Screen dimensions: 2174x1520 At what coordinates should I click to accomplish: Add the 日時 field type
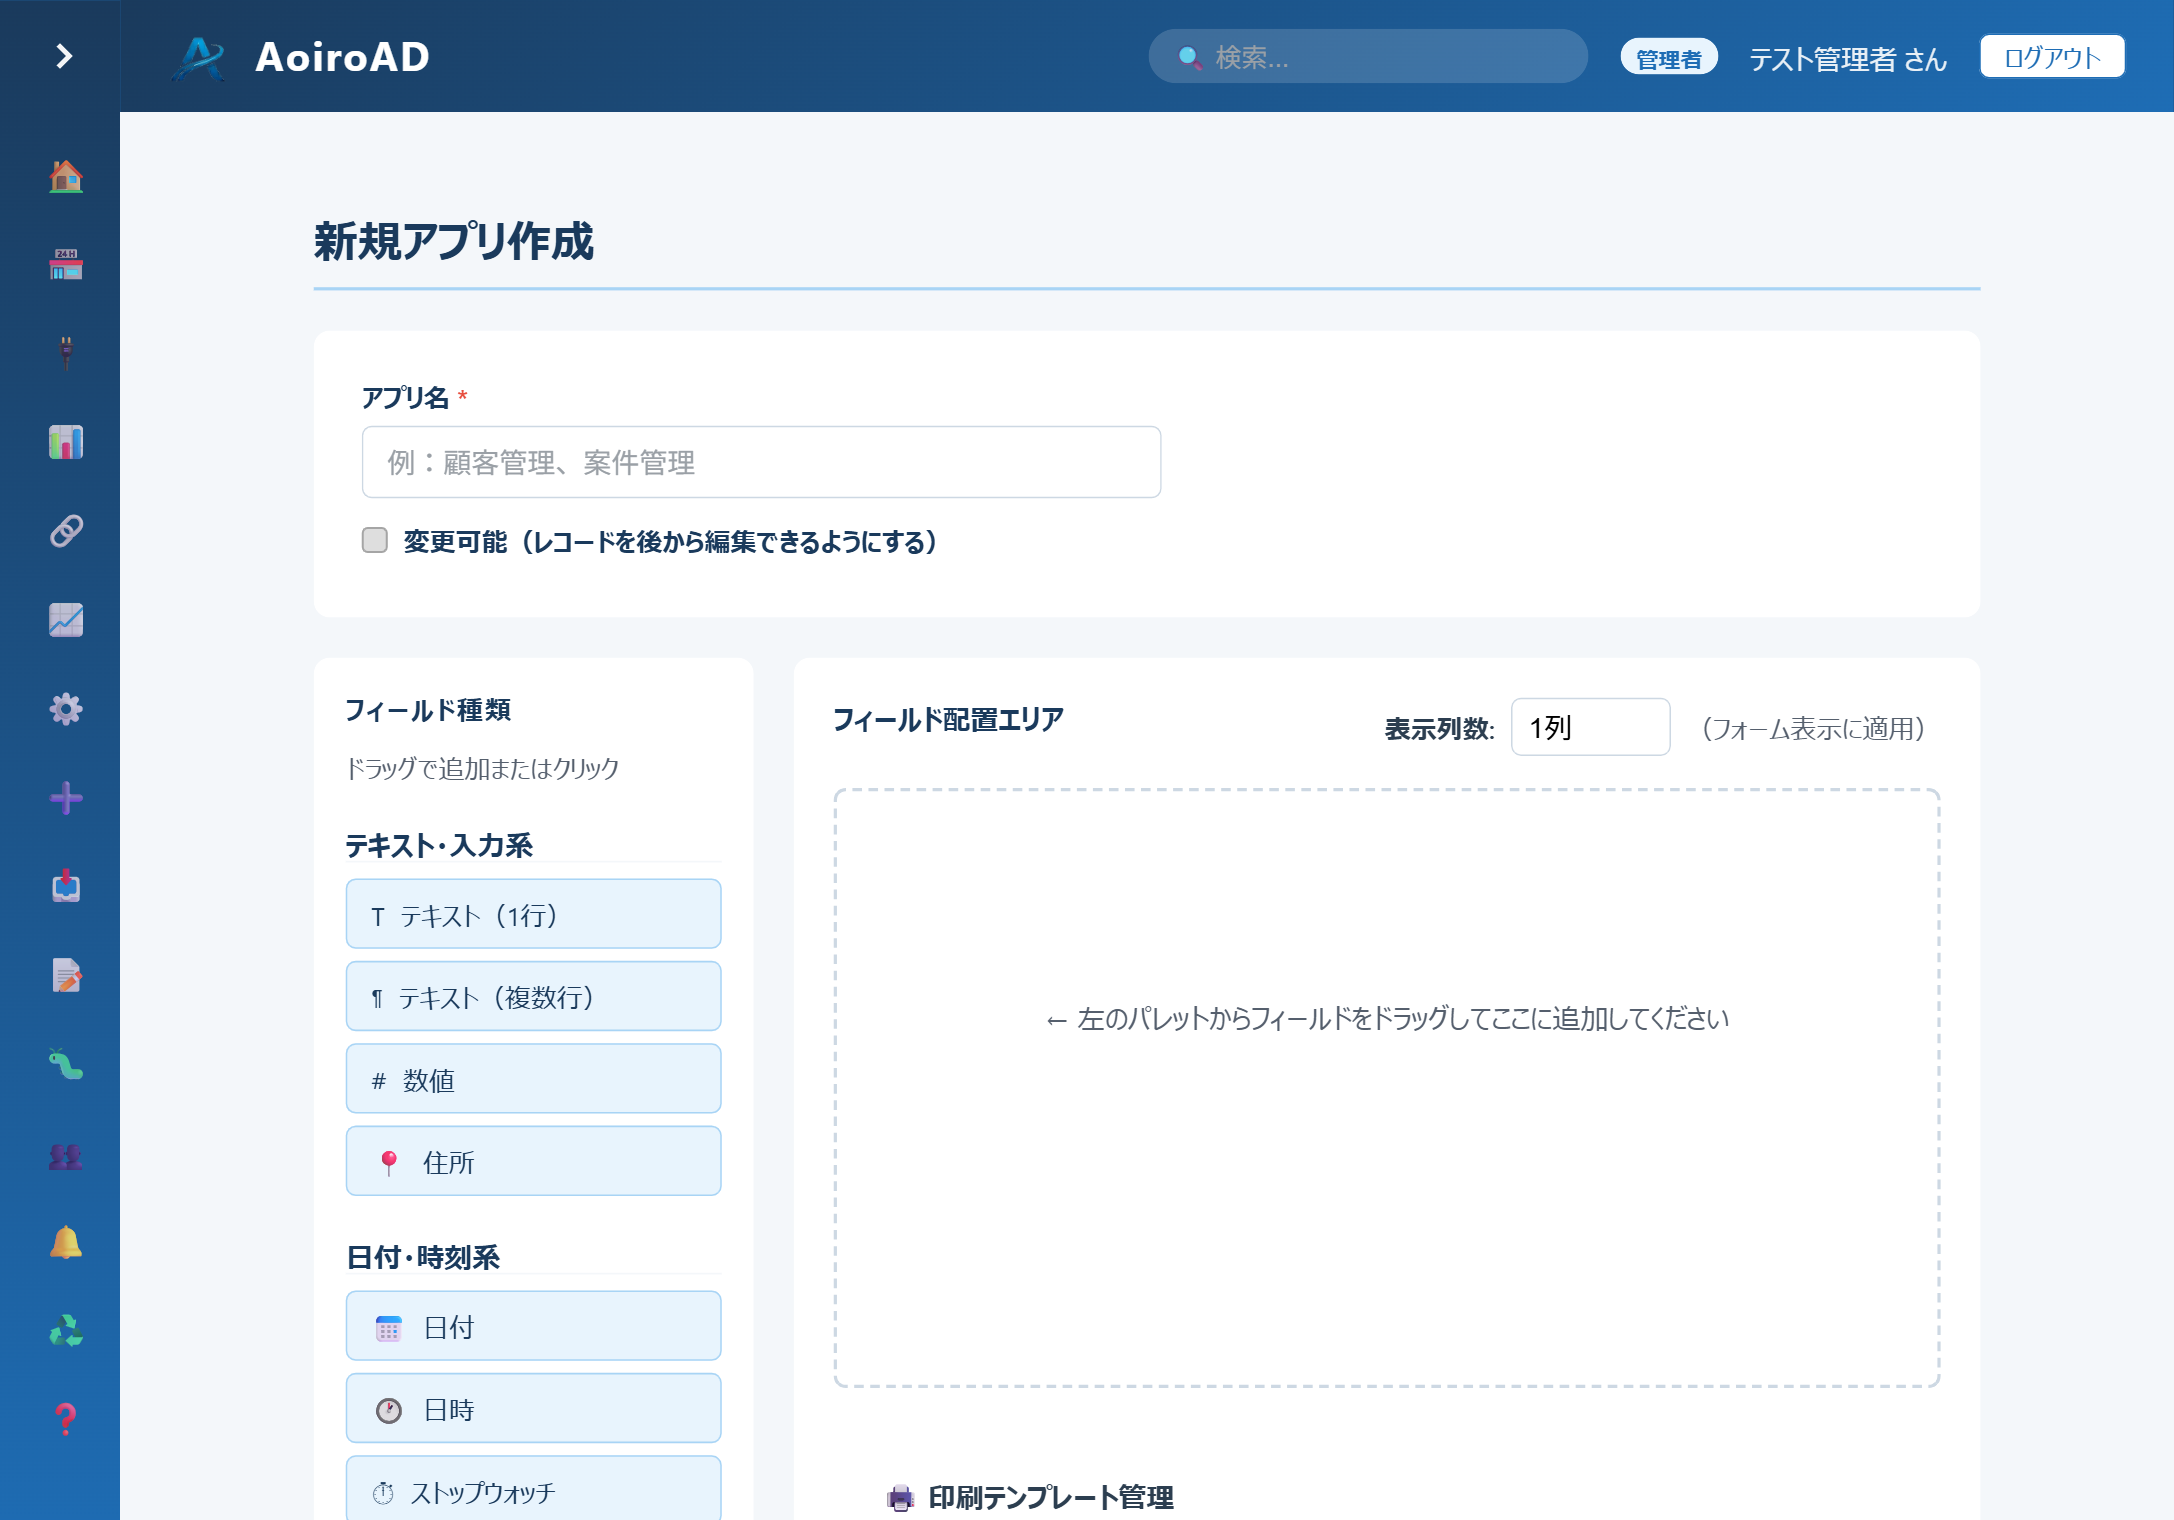533,1408
